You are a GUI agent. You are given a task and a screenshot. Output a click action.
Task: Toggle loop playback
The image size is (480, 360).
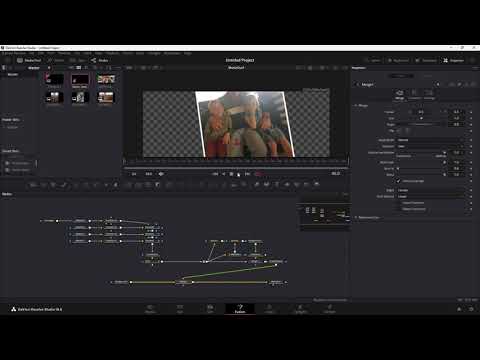coord(259,174)
